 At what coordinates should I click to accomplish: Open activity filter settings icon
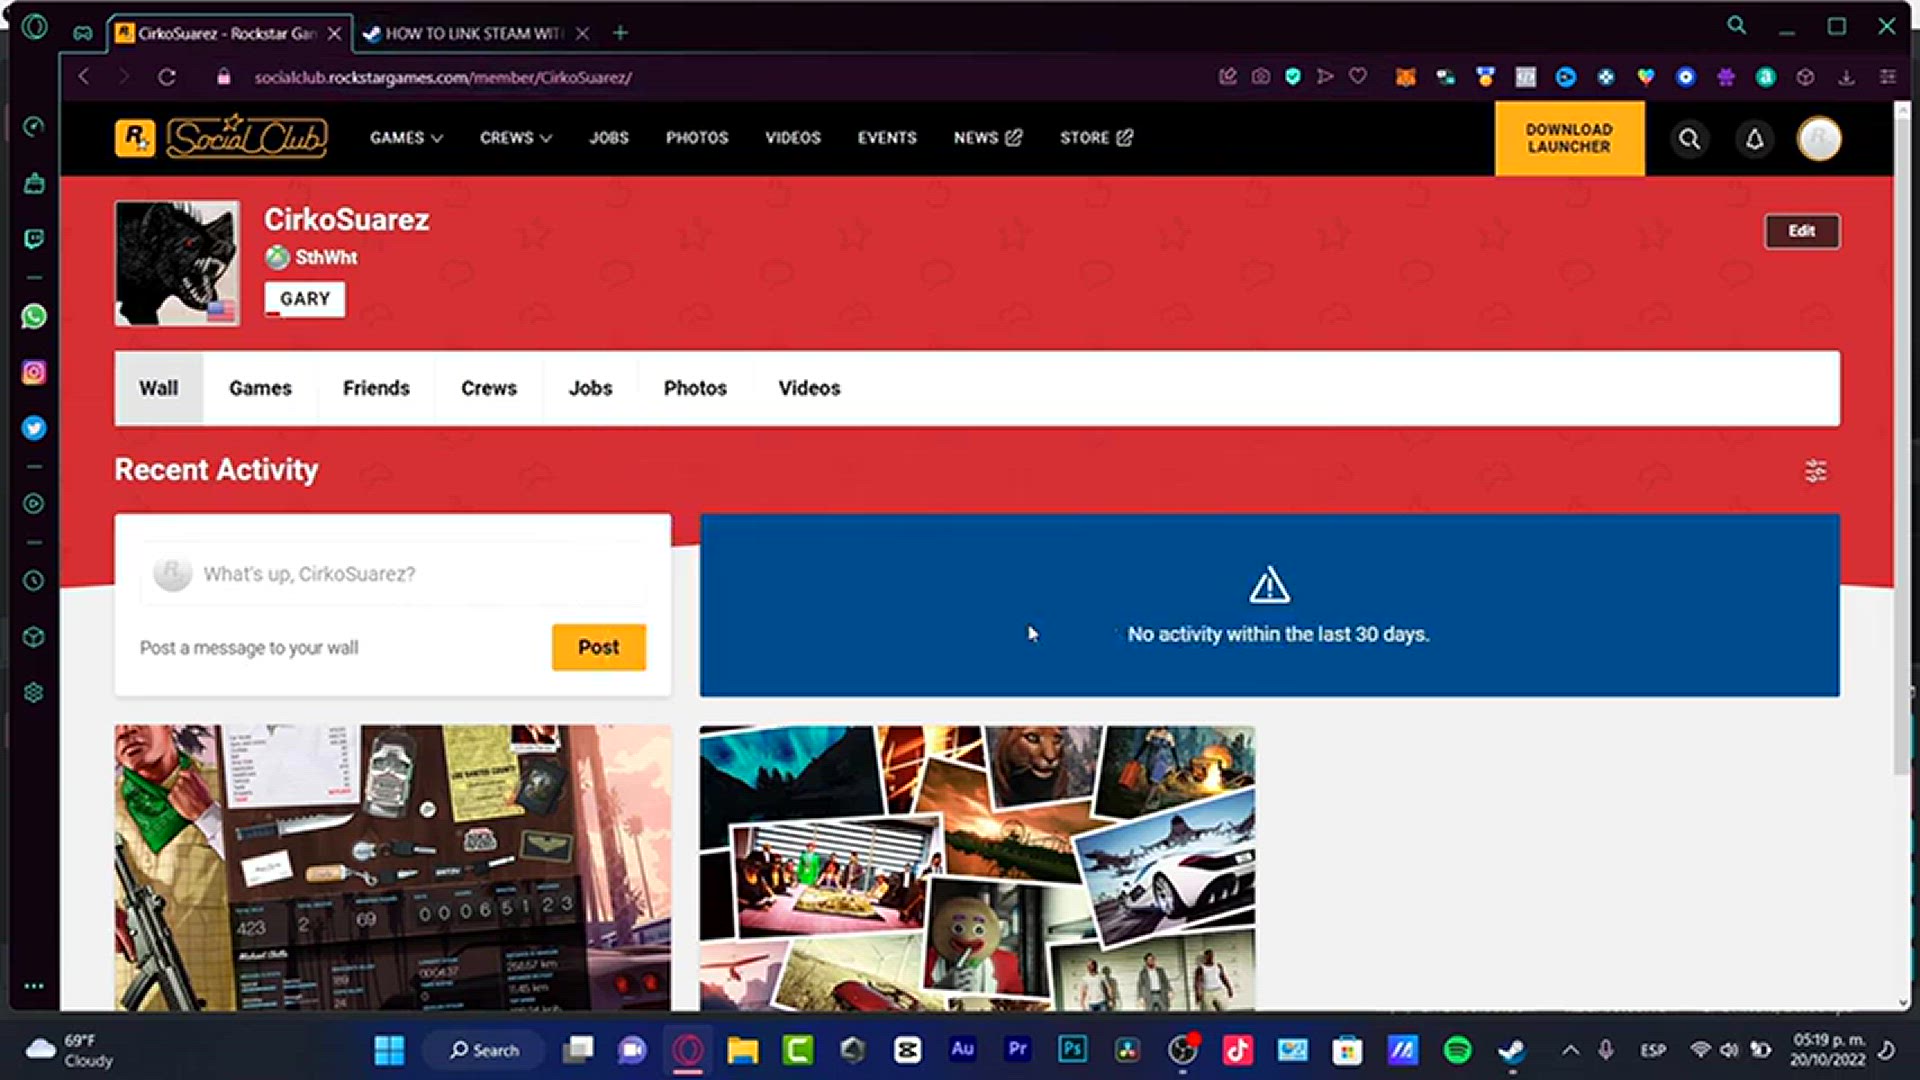click(1815, 471)
